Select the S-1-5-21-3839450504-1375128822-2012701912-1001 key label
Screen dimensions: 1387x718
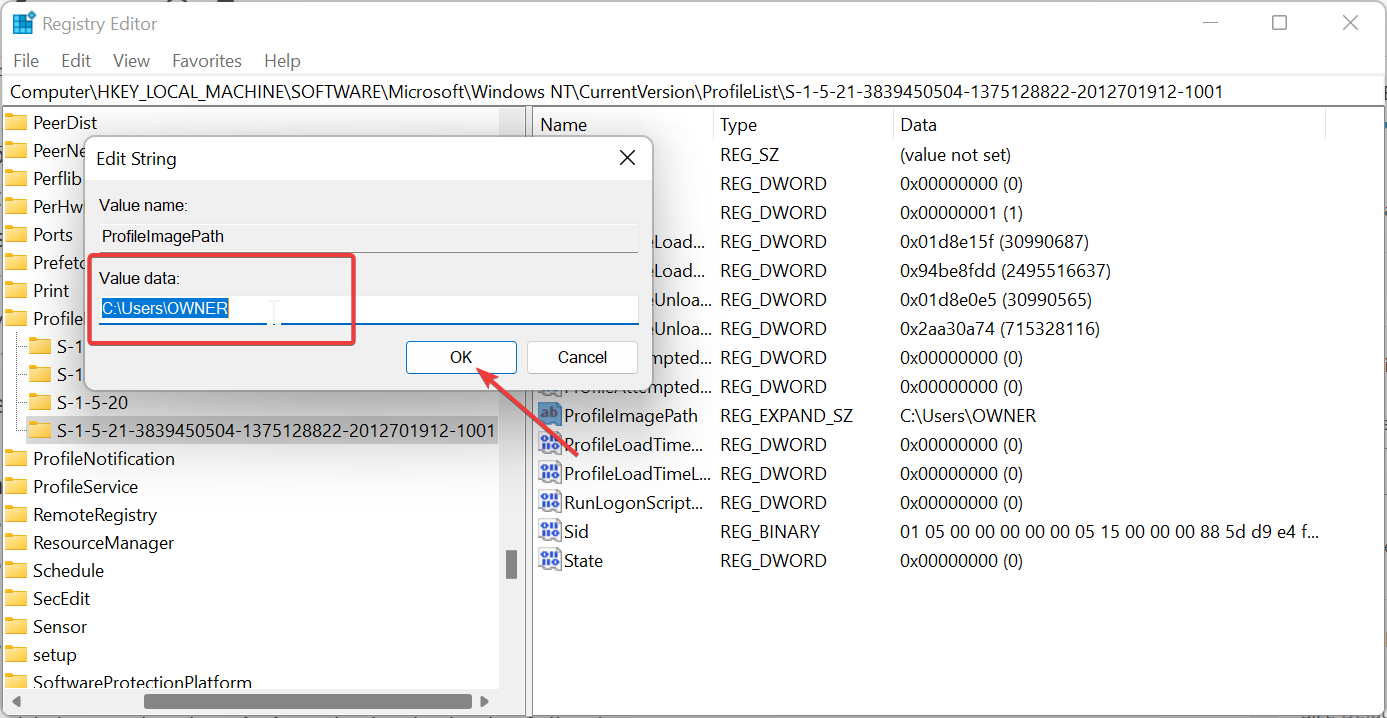(x=276, y=430)
